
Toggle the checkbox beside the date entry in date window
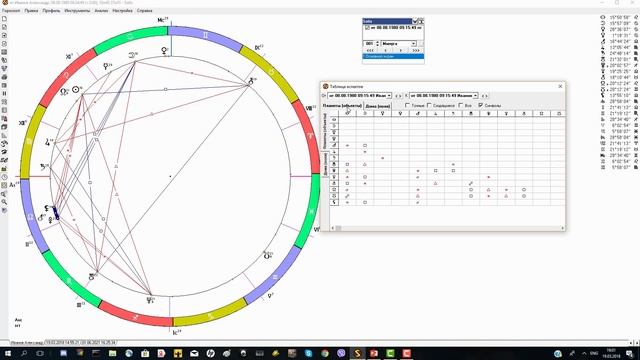pos(367,28)
